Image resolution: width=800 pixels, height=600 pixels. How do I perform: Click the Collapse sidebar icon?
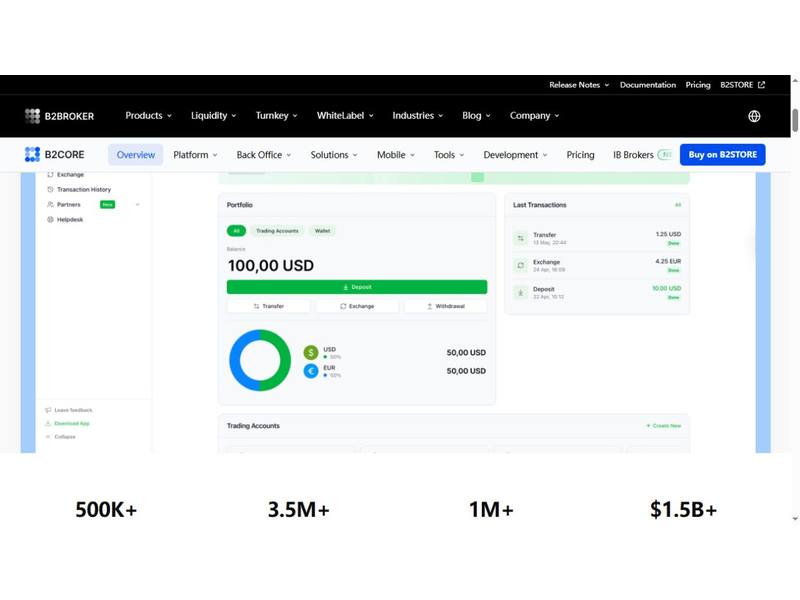point(48,437)
